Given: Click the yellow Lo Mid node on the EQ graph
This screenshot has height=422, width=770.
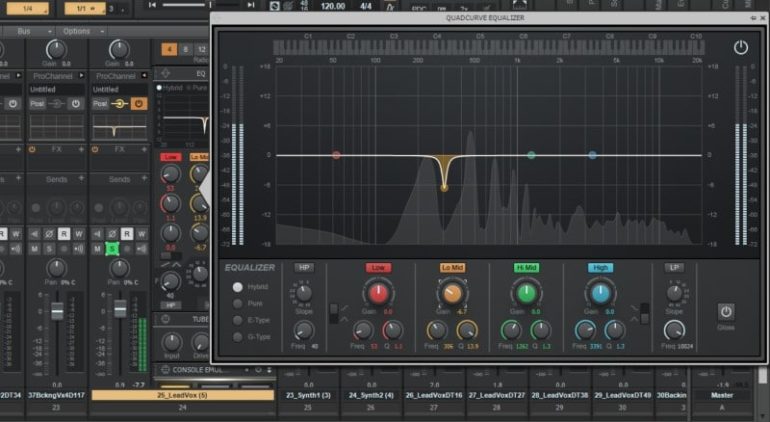Looking at the screenshot, I should 444,186.
